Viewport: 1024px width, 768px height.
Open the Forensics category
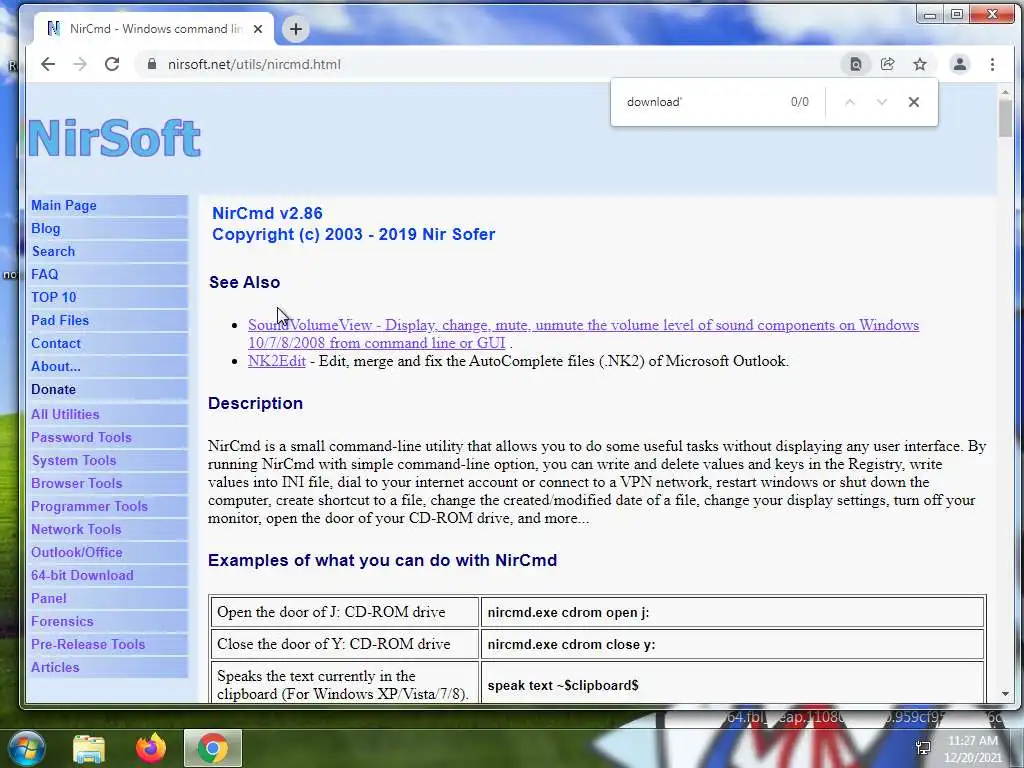pos(62,621)
